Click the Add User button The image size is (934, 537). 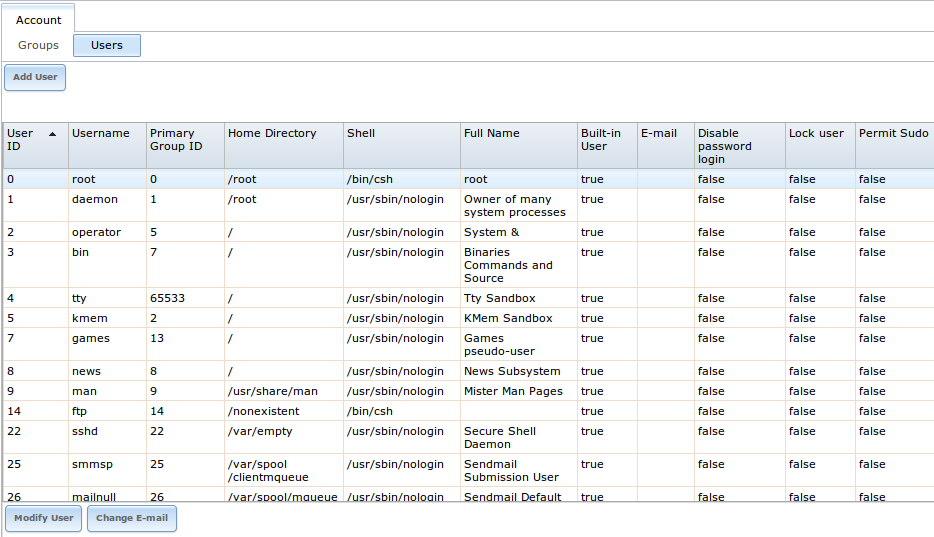coord(35,77)
